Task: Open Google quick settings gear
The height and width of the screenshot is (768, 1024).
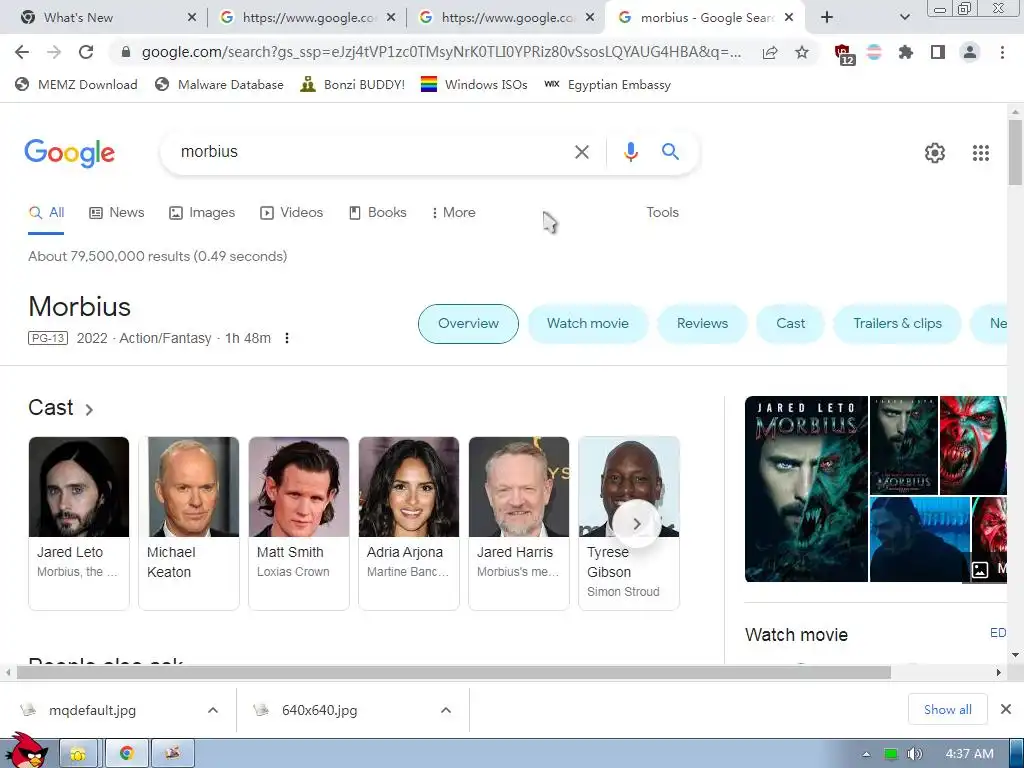Action: click(x=935, y=153)
